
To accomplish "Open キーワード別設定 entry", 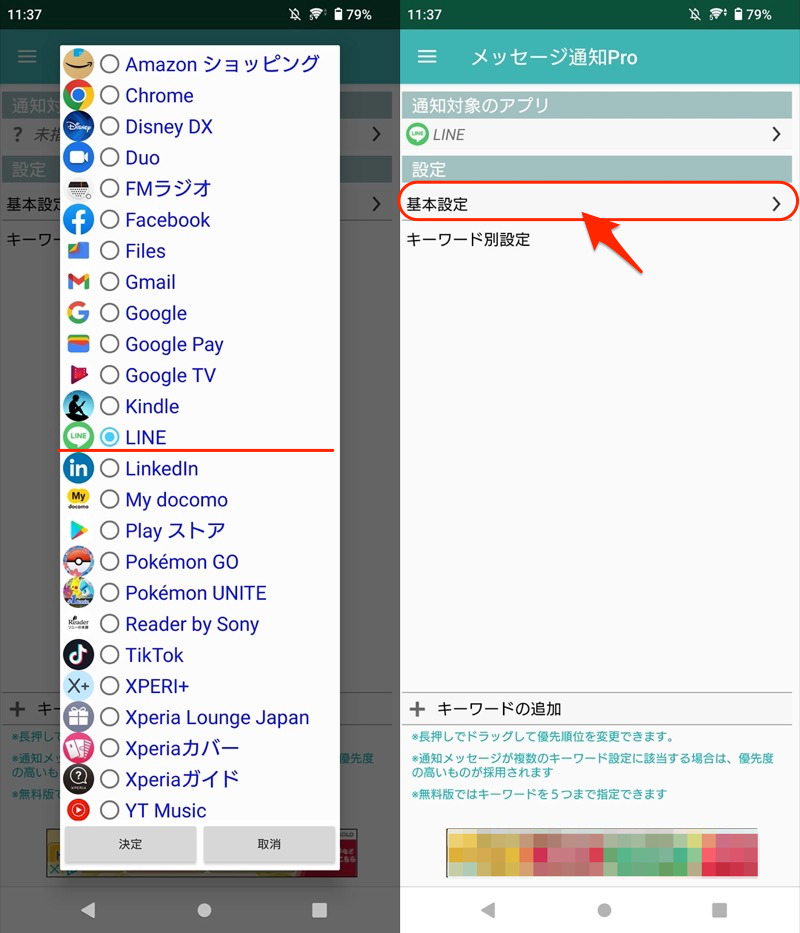I will point(468,240).
